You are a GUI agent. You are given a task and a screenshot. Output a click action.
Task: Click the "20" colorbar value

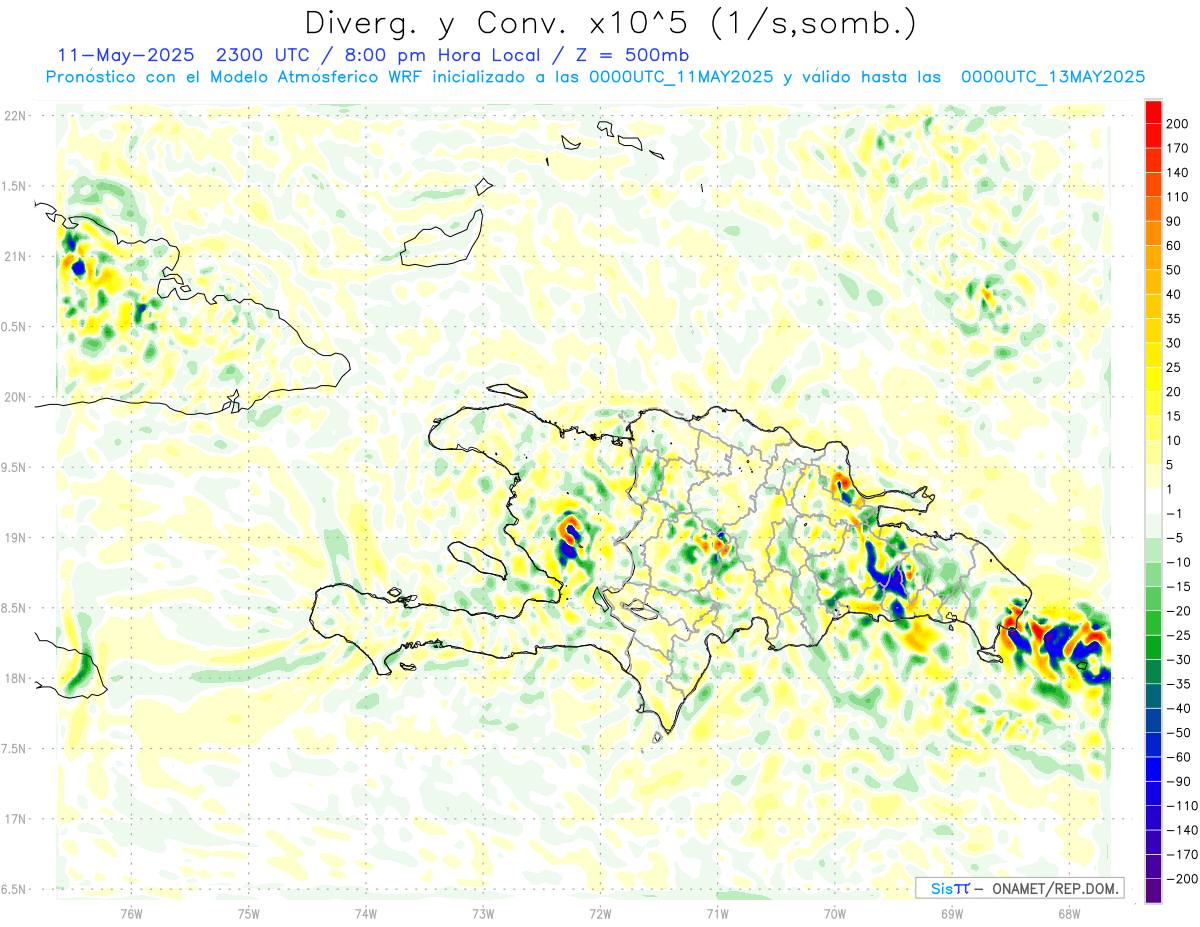(1174, 392)
